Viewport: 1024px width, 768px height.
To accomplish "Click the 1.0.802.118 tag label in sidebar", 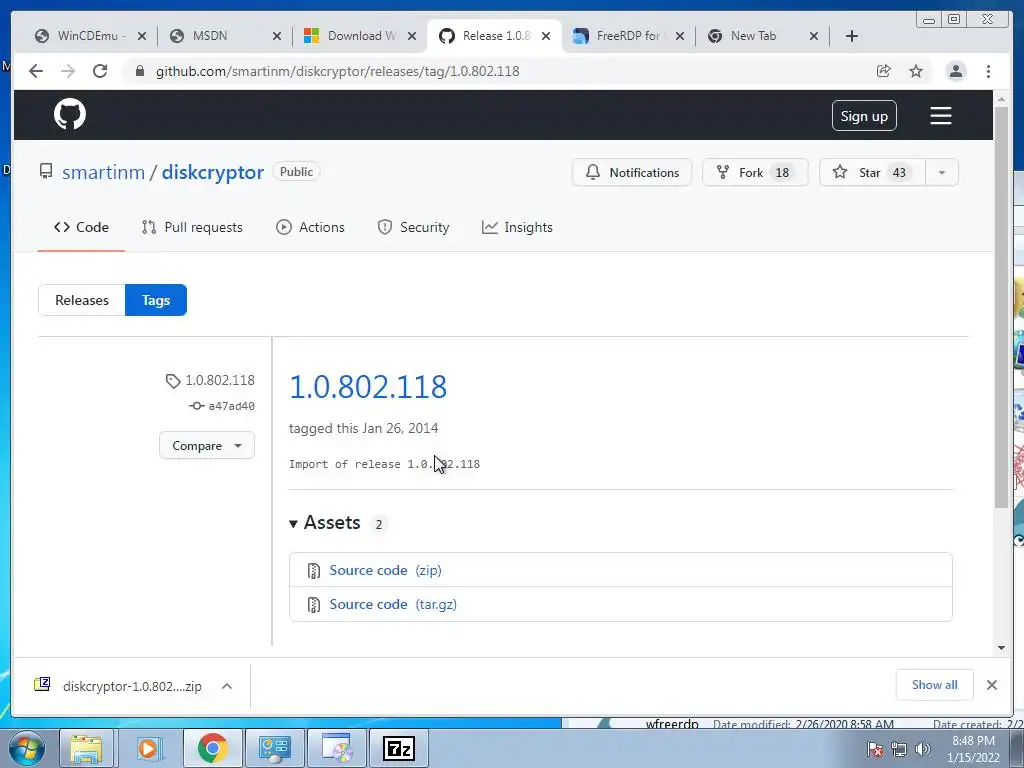I will [x=210, y=380].
